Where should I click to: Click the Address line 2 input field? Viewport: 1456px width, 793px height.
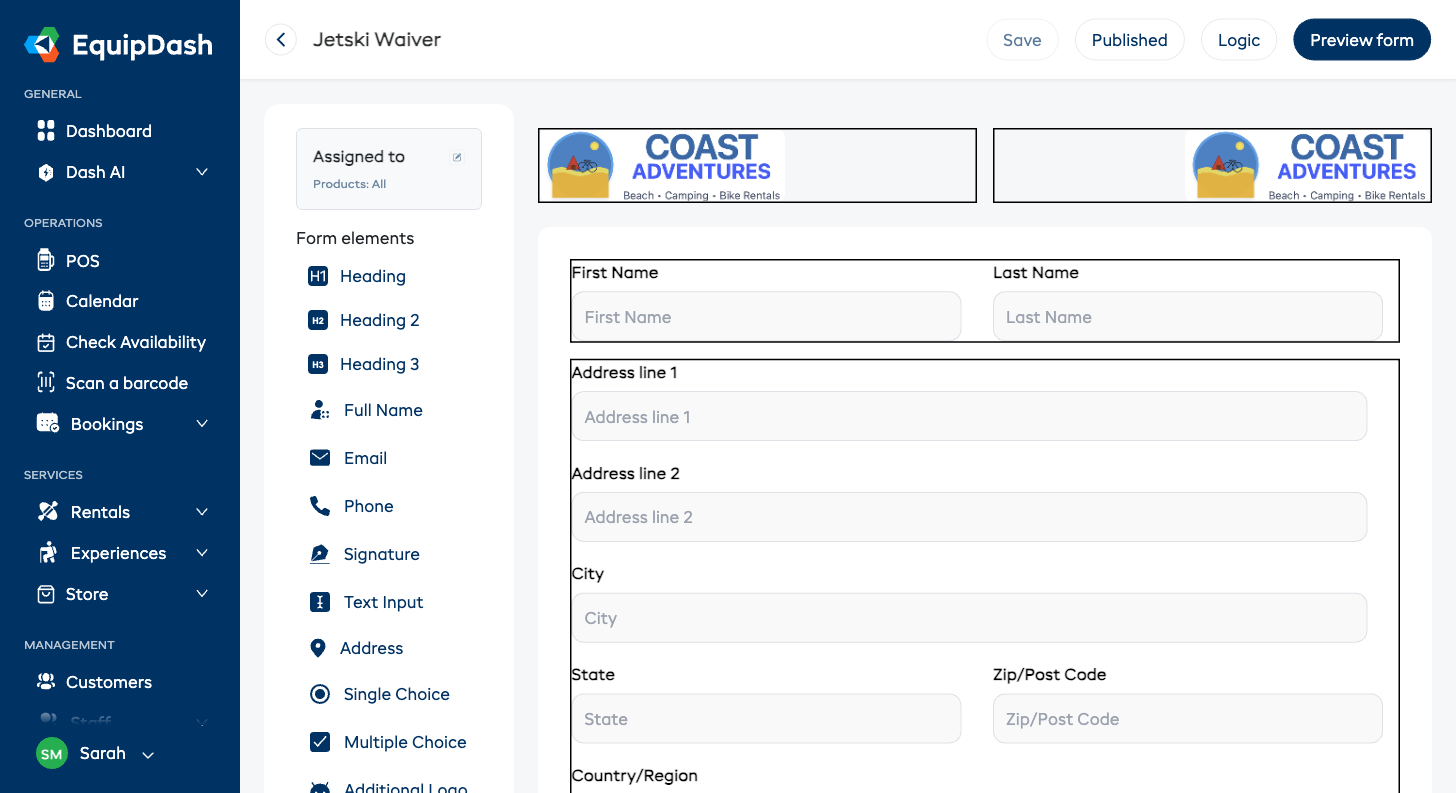(x=969, y=517)
